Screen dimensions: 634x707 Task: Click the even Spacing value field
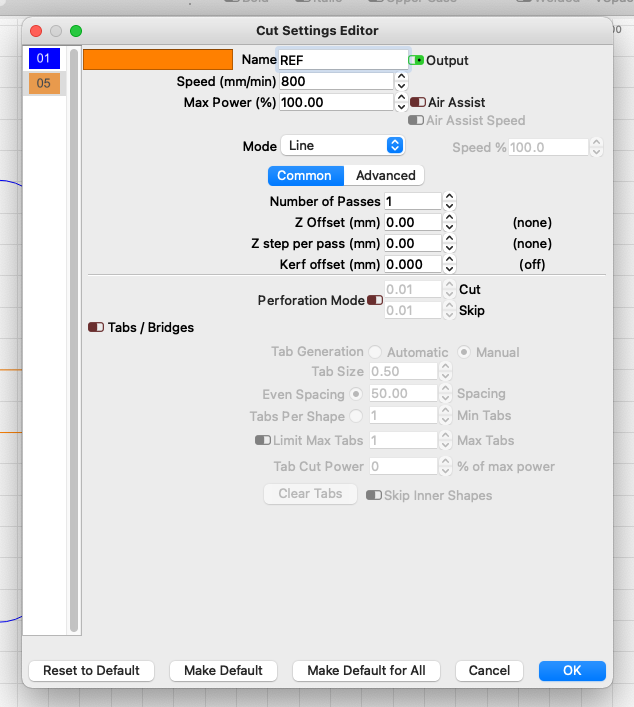pos(404,393)
